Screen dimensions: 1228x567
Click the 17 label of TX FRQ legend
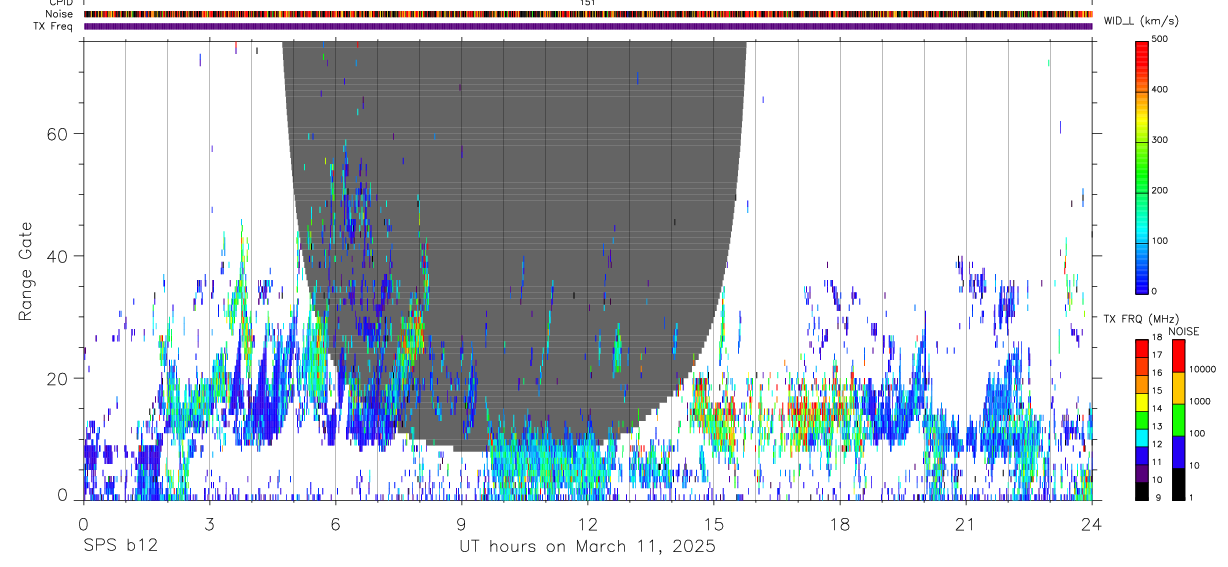pos(1156,355)
